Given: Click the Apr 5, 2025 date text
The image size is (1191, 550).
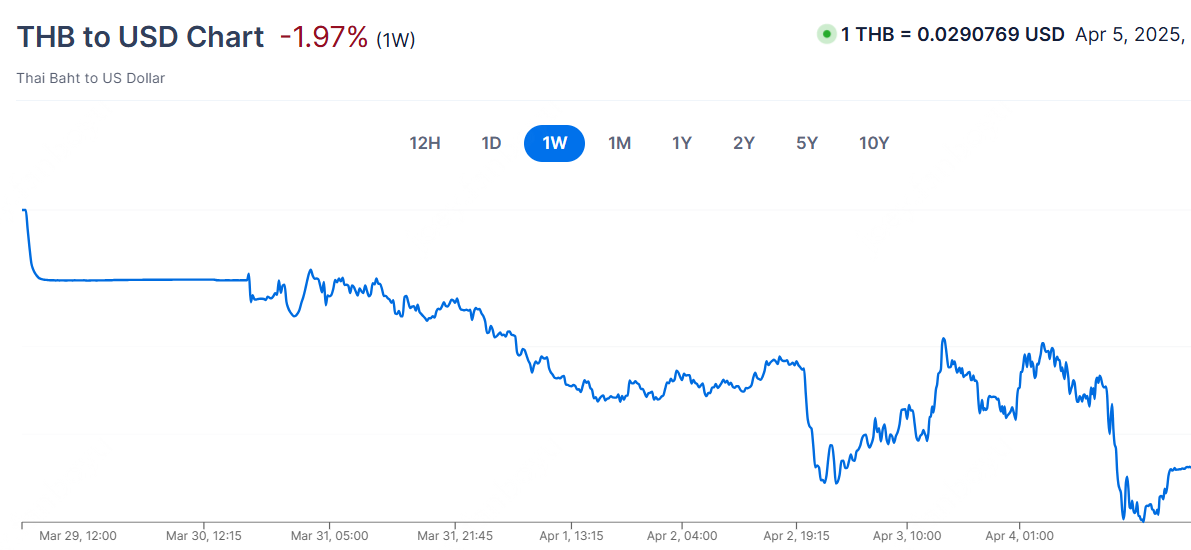Looking at the screenshot, I should [1129, 34].
